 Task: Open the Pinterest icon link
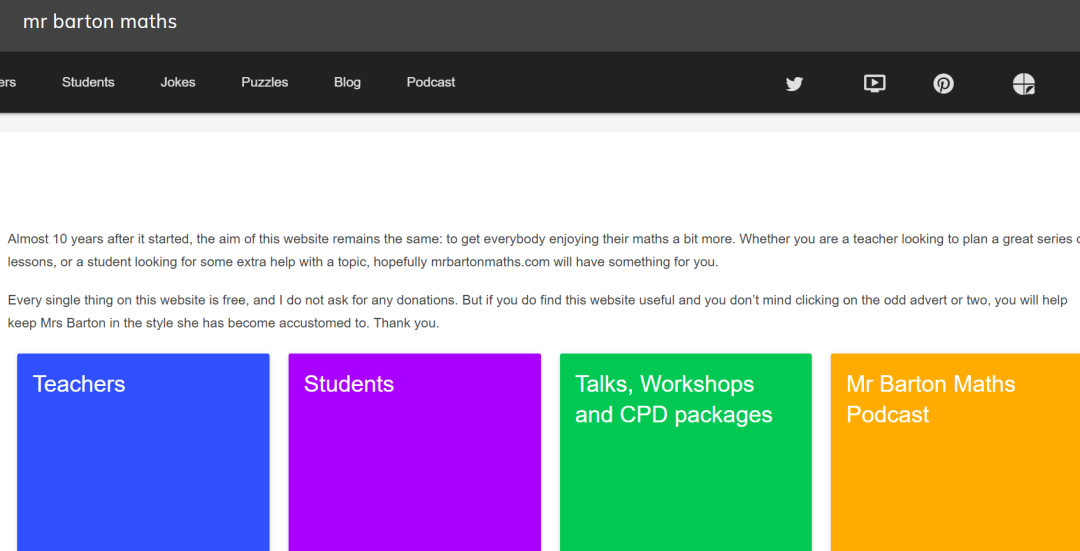[943, 84]
